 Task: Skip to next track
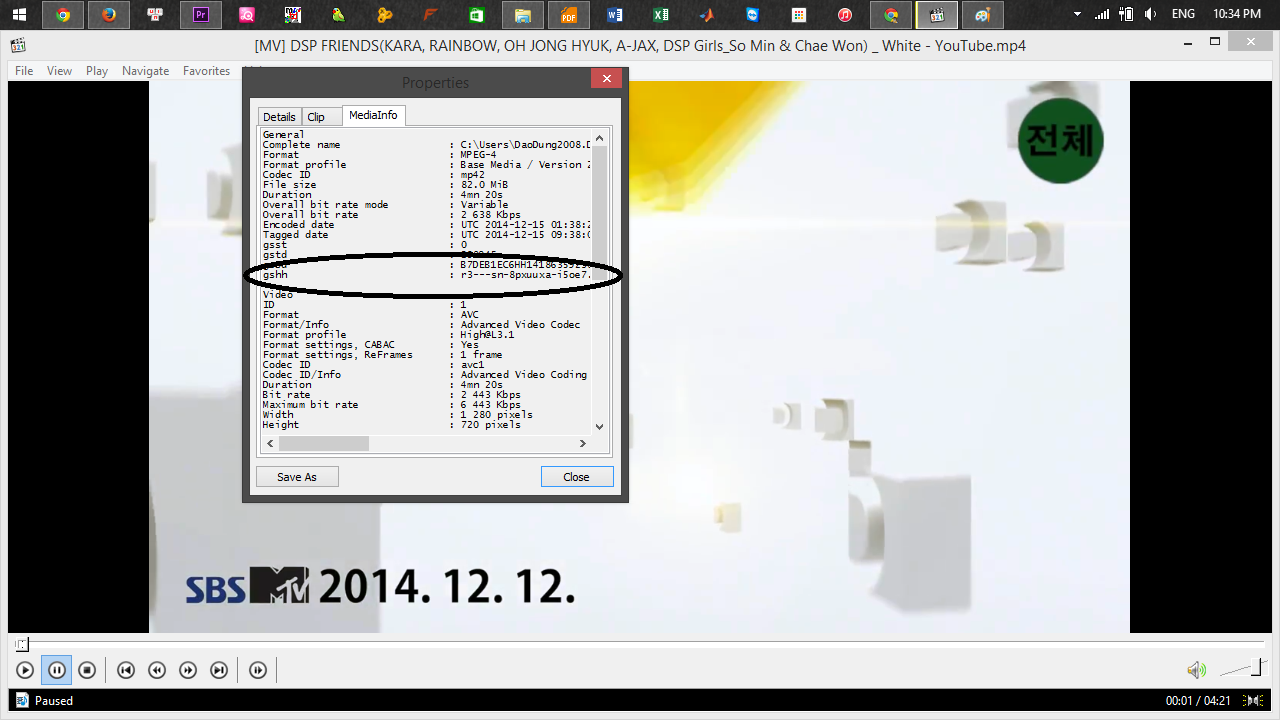point(219,670)
